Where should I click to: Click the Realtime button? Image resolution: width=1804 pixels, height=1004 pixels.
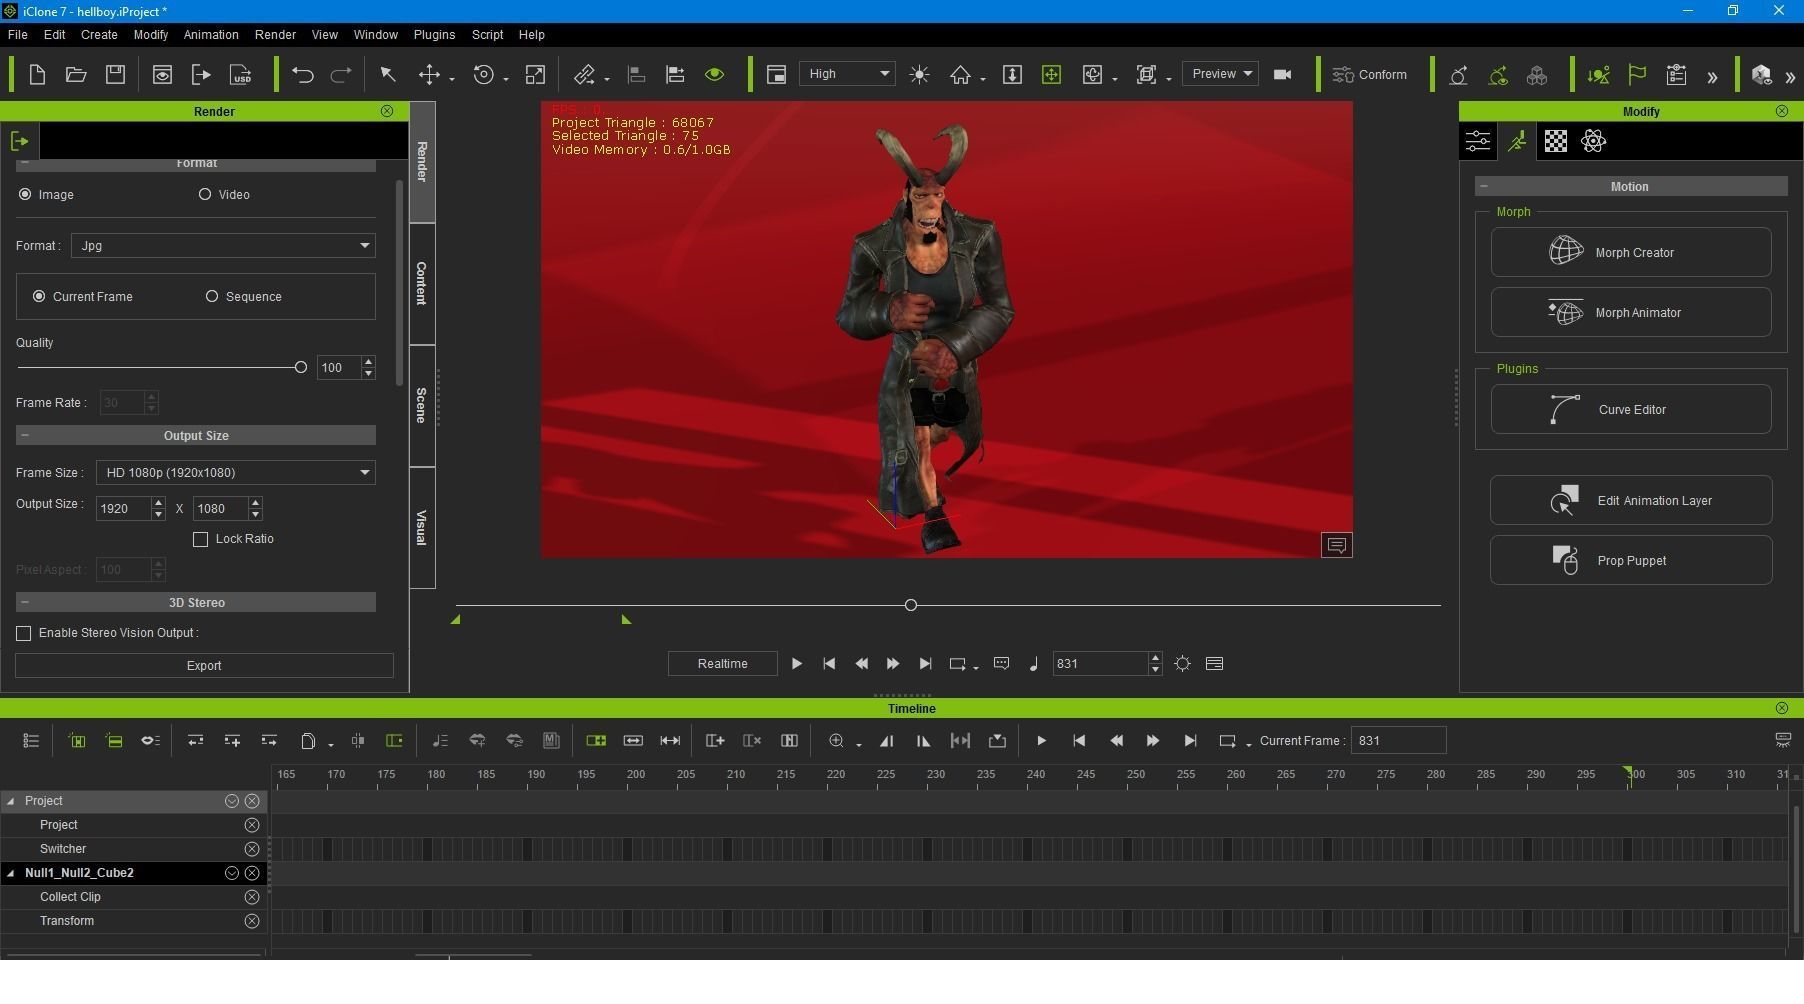(723, 664)
